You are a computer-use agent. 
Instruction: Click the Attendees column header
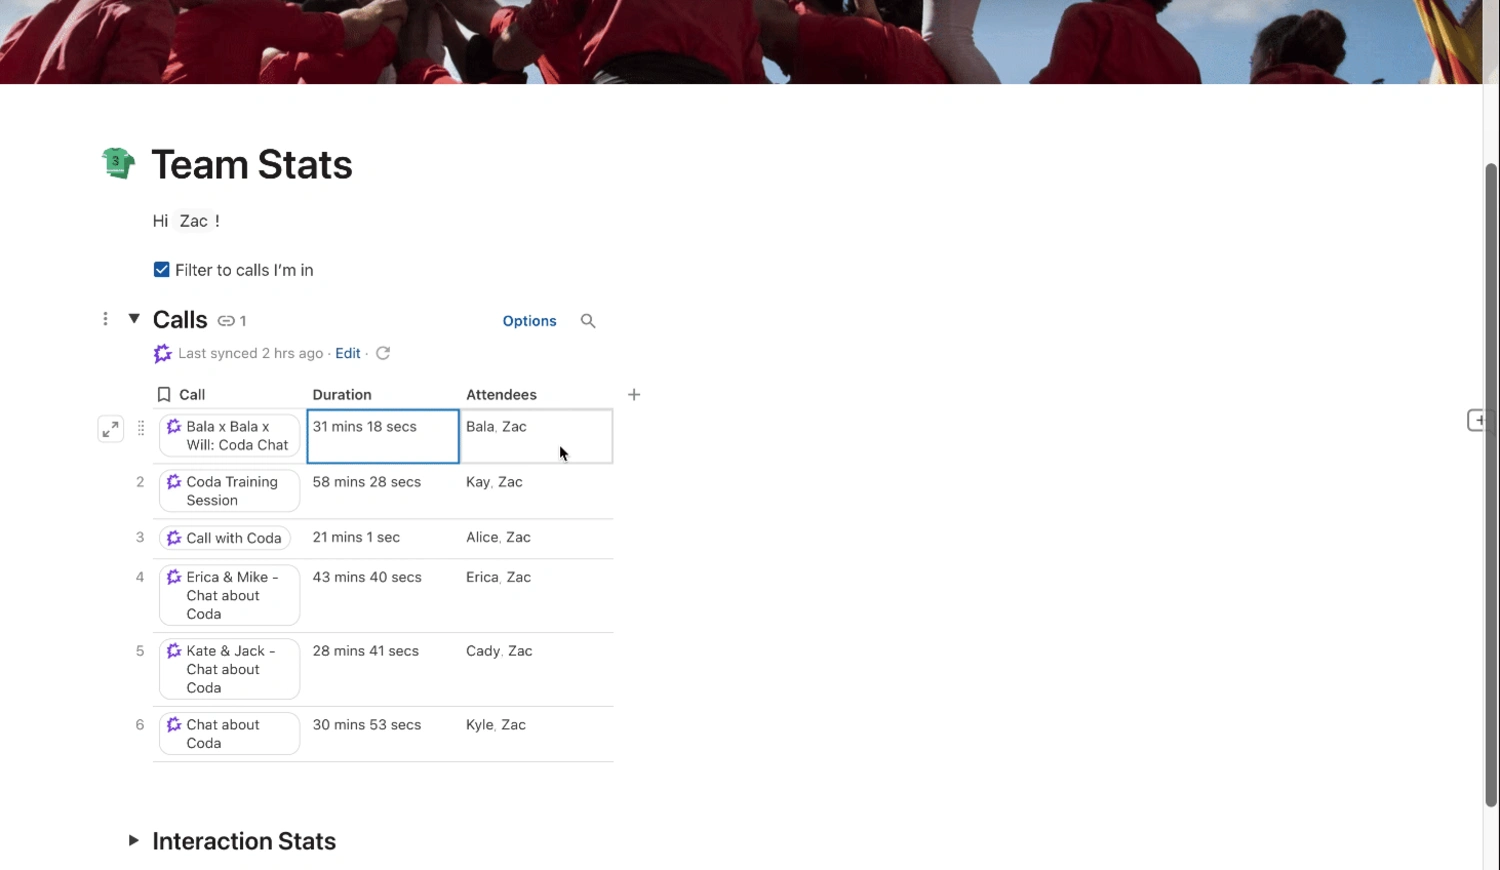point(501,395)
